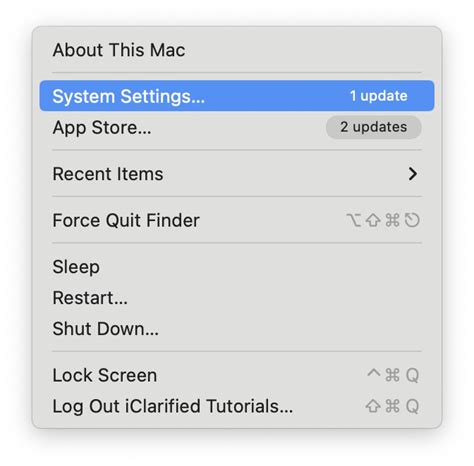
Task: Click Control caret glyph beside Lock Screen
Action: click(374, 373)
